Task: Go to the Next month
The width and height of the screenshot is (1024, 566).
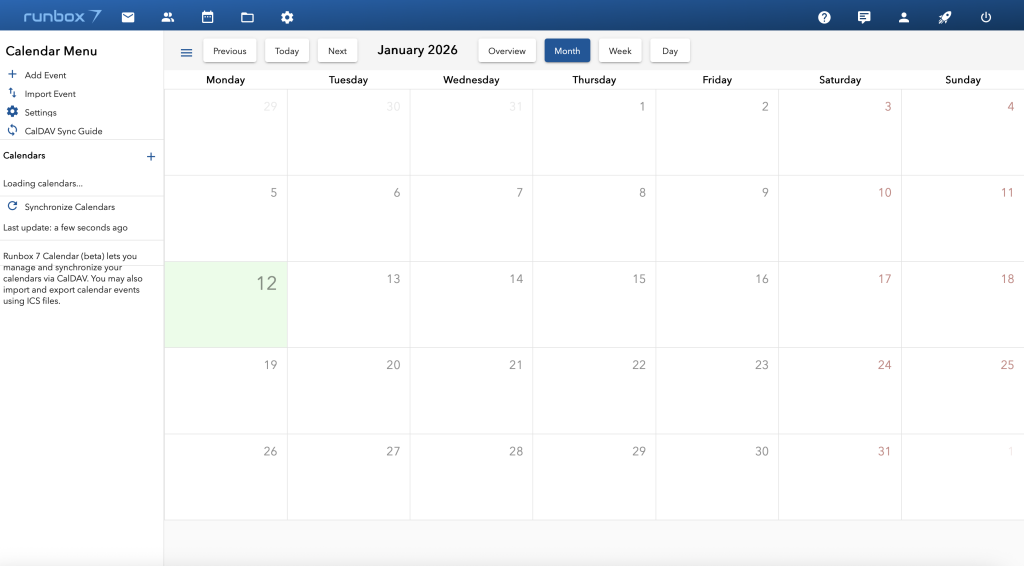Action: [337, 51]
